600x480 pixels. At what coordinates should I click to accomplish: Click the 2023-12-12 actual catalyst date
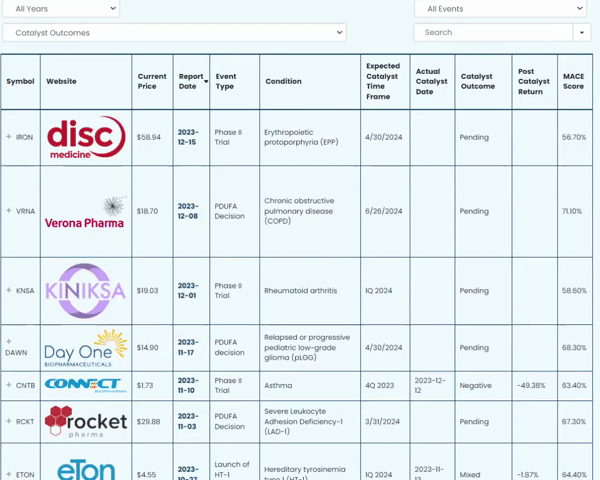pos(430,385)
